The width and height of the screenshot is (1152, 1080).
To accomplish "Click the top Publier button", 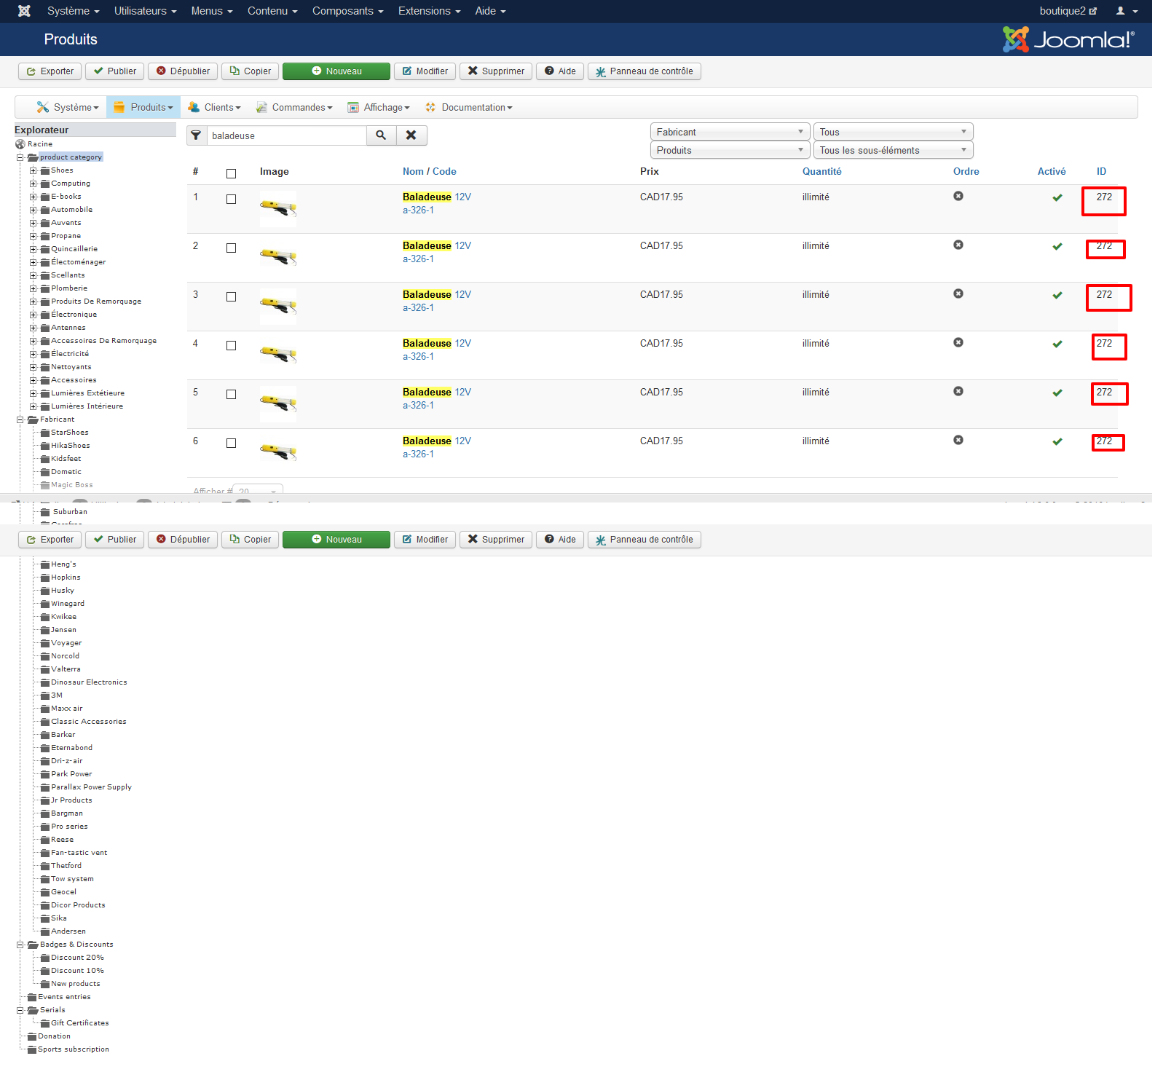I will click(115, 71).
